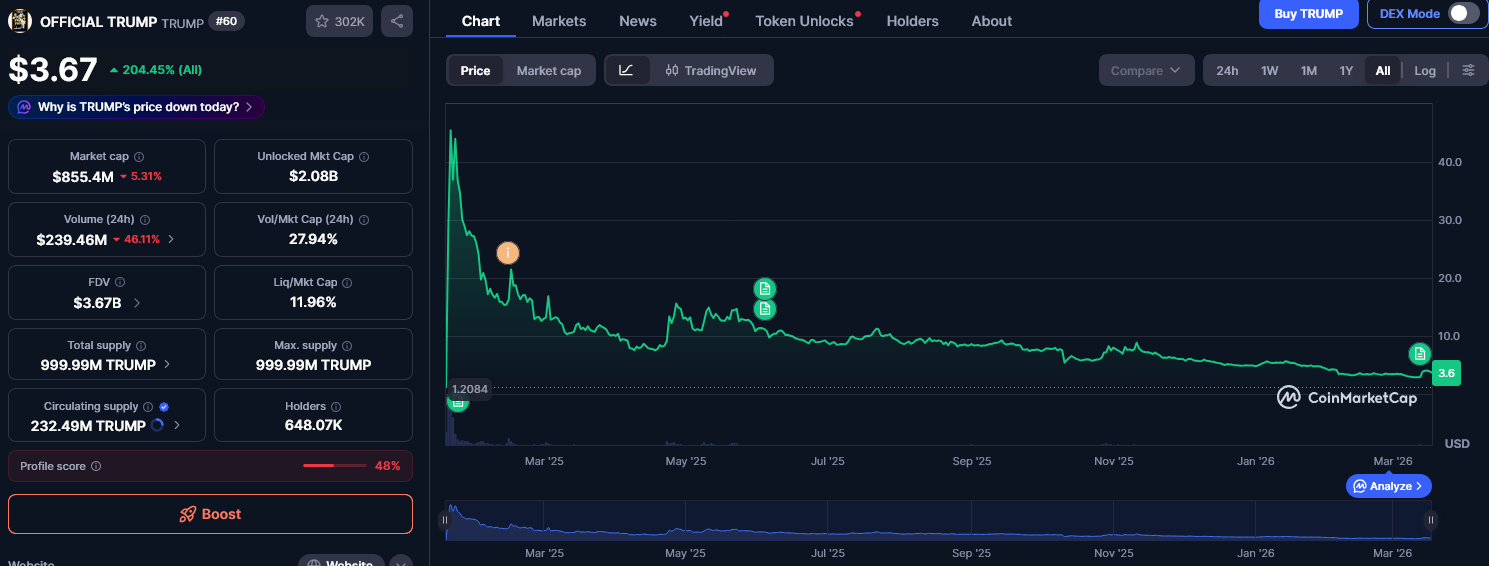Click the #60 rank badge

pyautogui.click(x=227, y=21)
